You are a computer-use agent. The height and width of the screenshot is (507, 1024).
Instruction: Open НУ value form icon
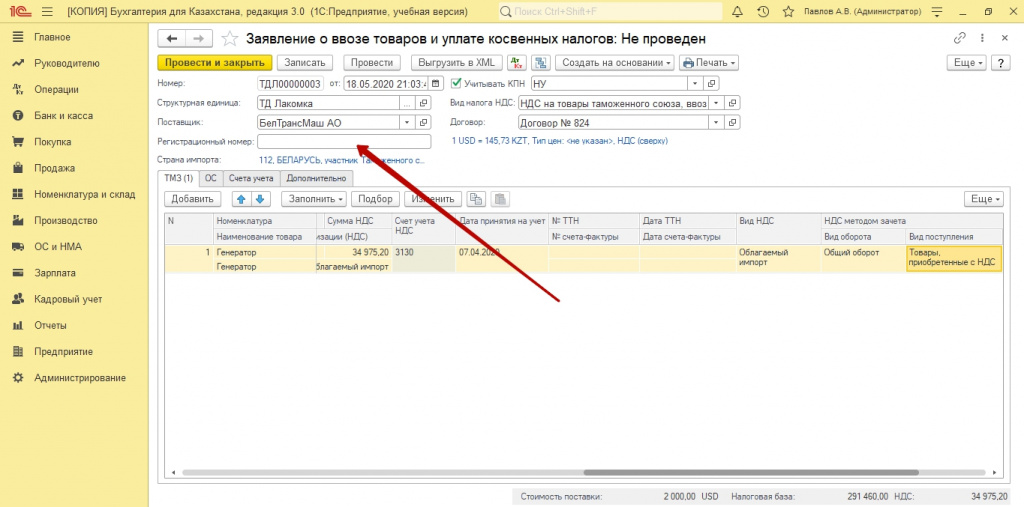[712, 84]
